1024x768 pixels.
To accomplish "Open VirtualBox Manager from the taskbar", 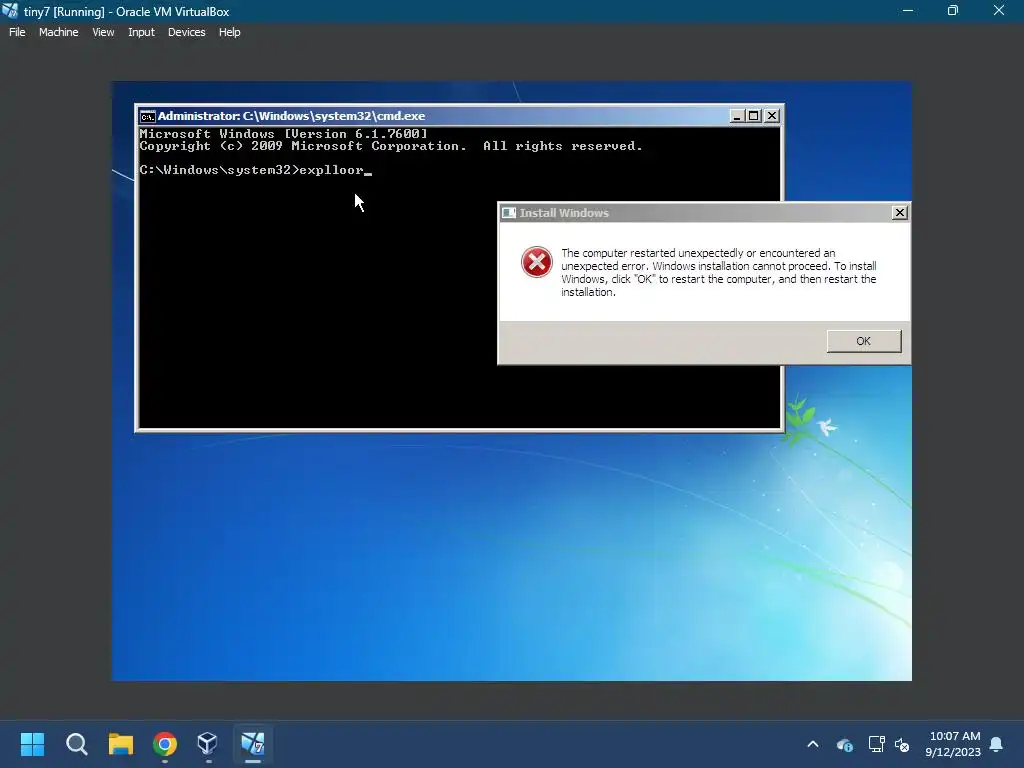I will click(x=208, y=744).
